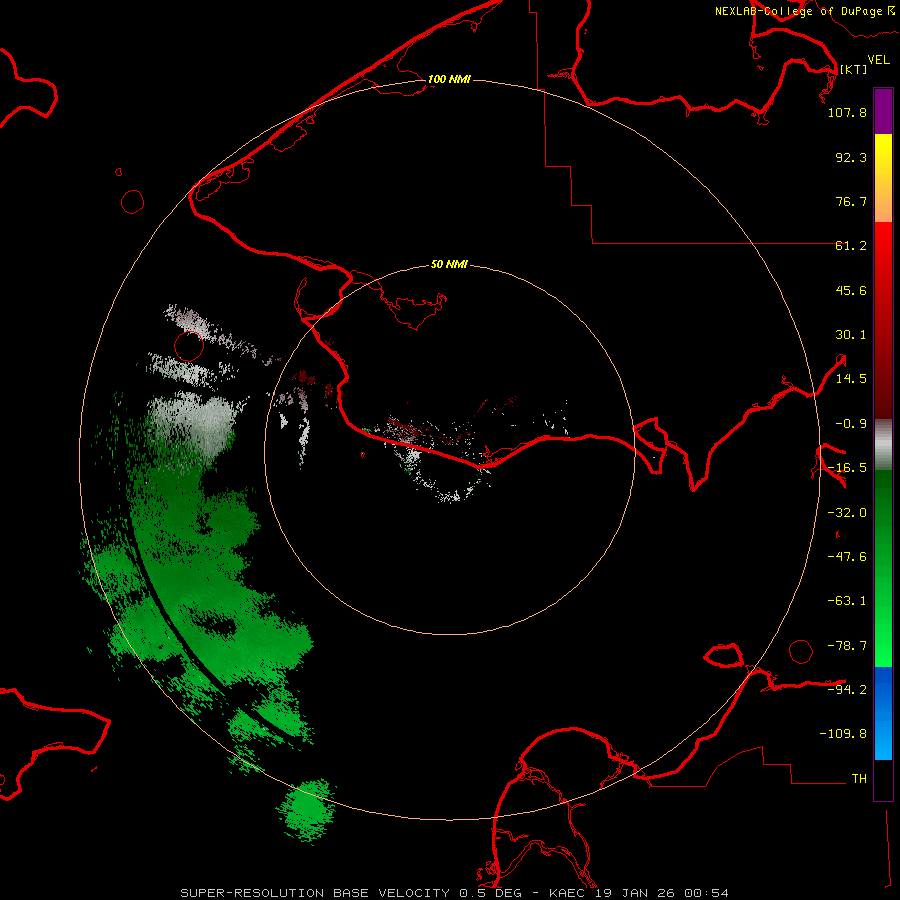Select the 30.1 velocity scale value
Image resolution: width=900 pixels, height=900 pixels.
851,335
